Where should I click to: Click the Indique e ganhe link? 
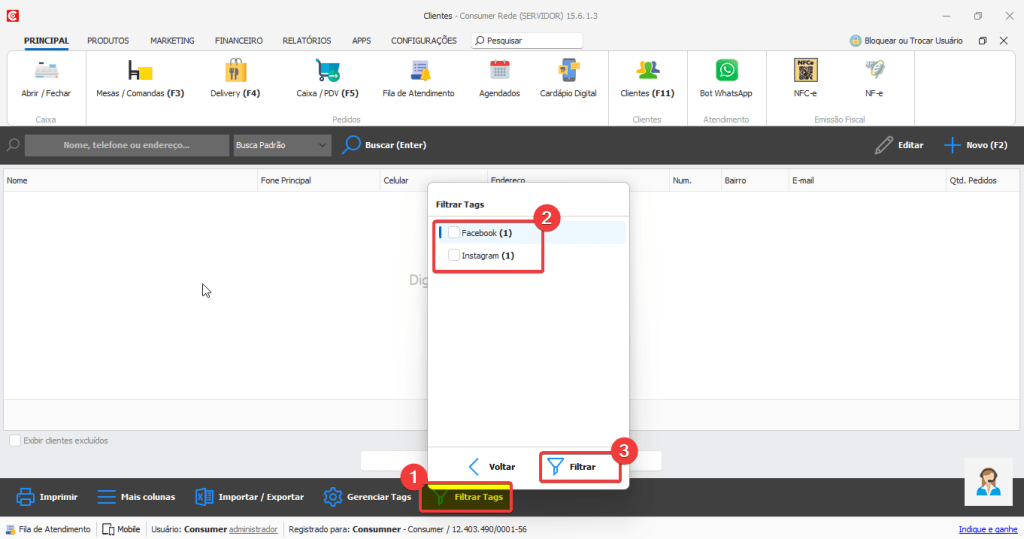986,529
